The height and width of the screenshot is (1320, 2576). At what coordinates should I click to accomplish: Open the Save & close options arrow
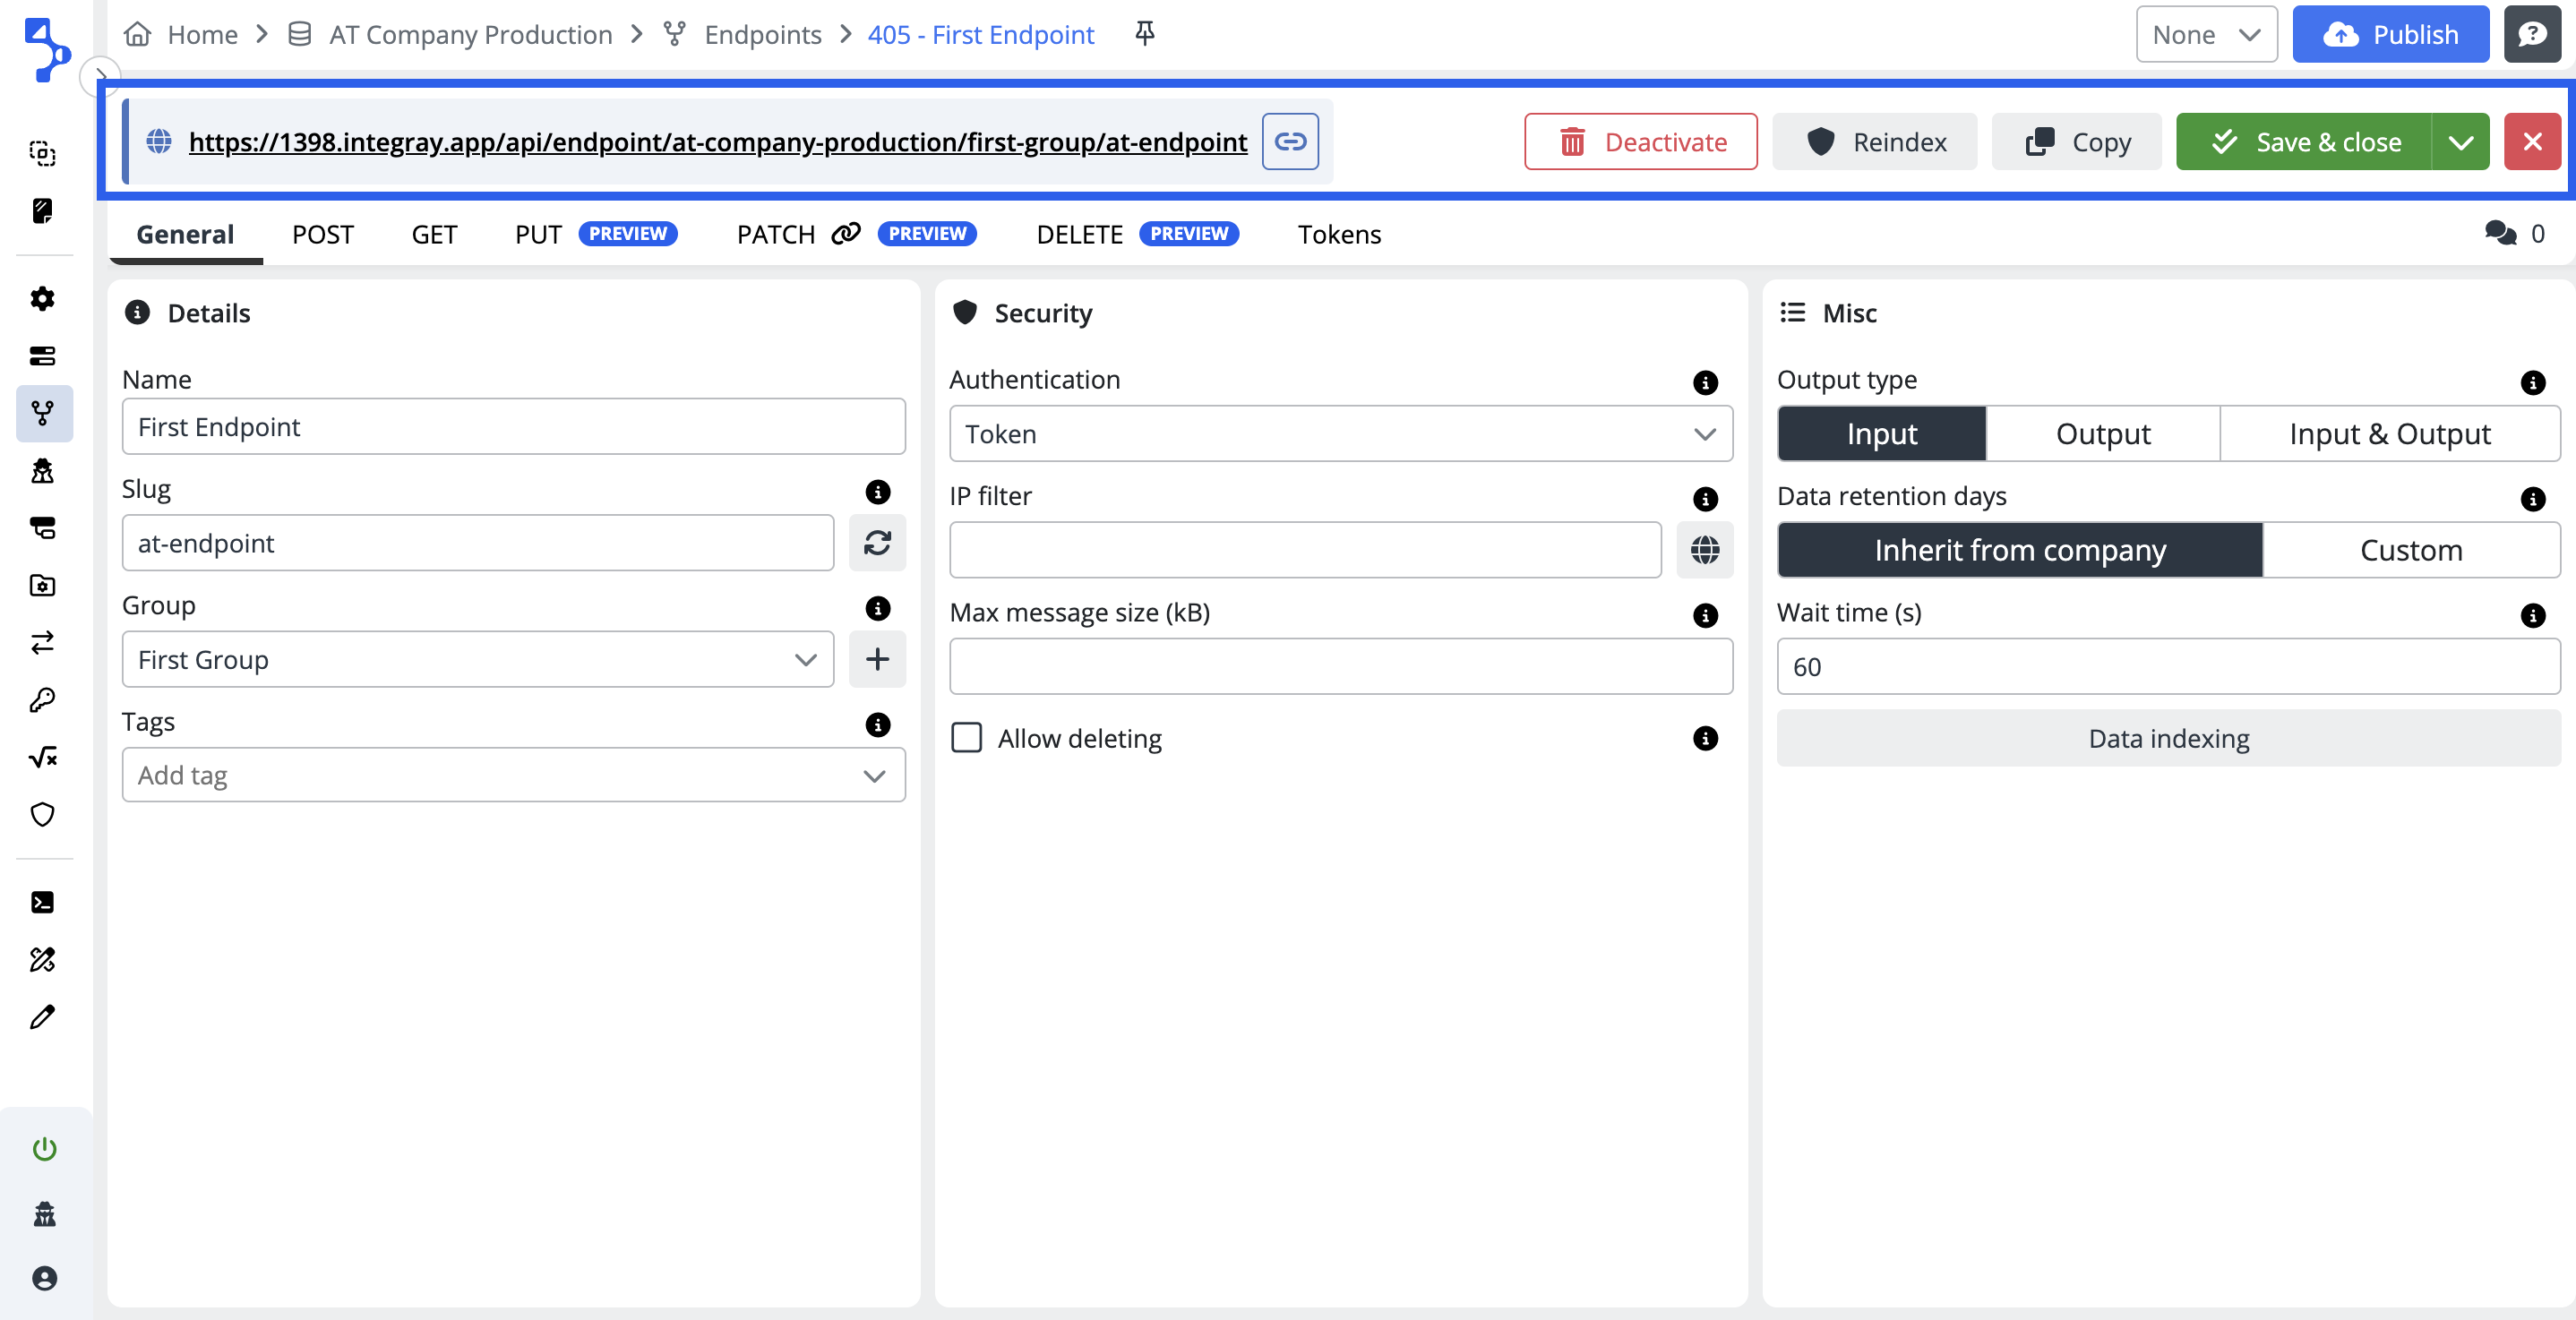(x=2461, y=142)
